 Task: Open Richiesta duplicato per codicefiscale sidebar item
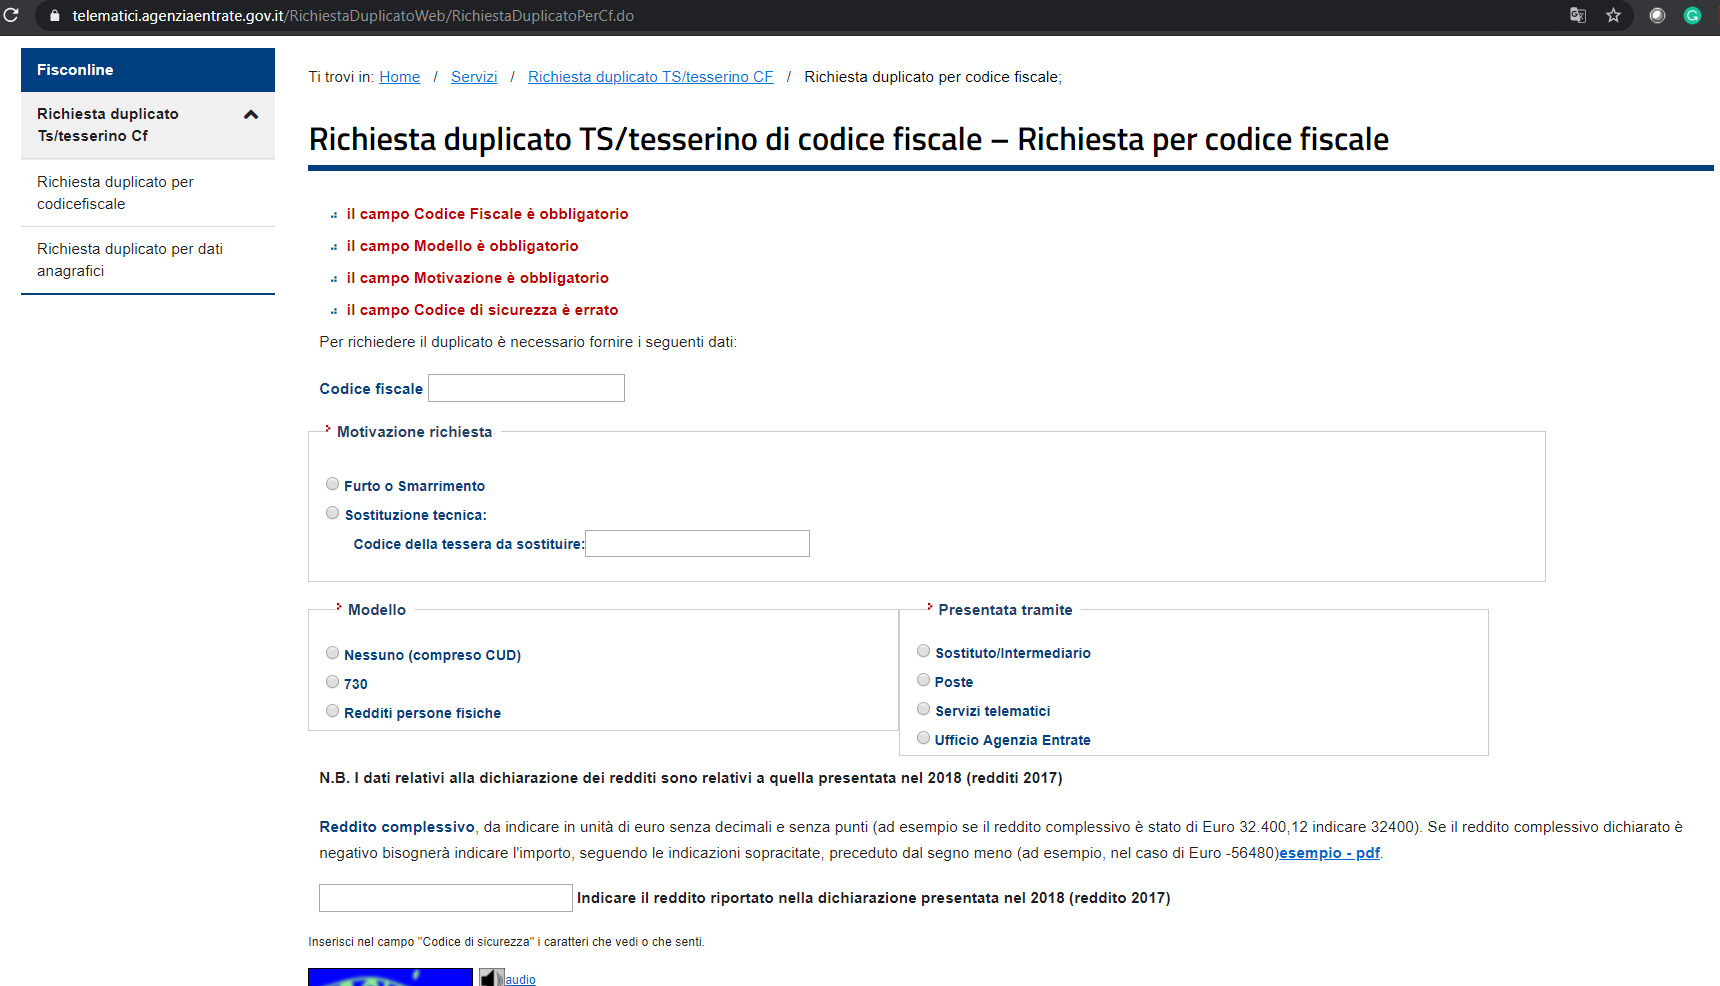point(115,193)
